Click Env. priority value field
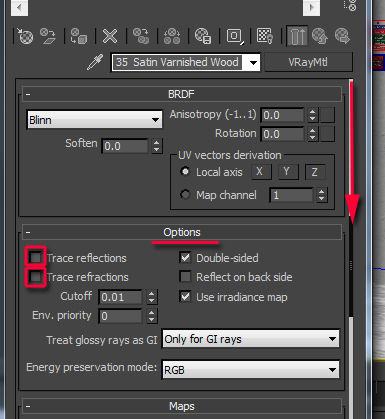 click(120, 316)
